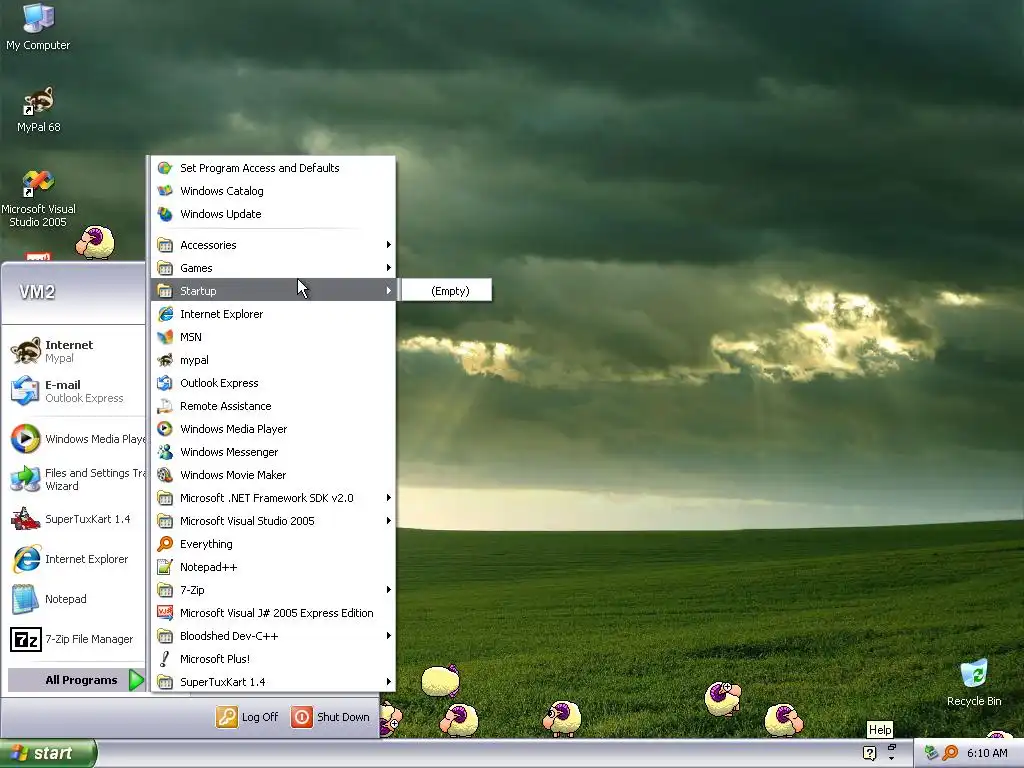Select Remote Assistance from programs menu
1024x768 pixels.
tap(273, 406)
